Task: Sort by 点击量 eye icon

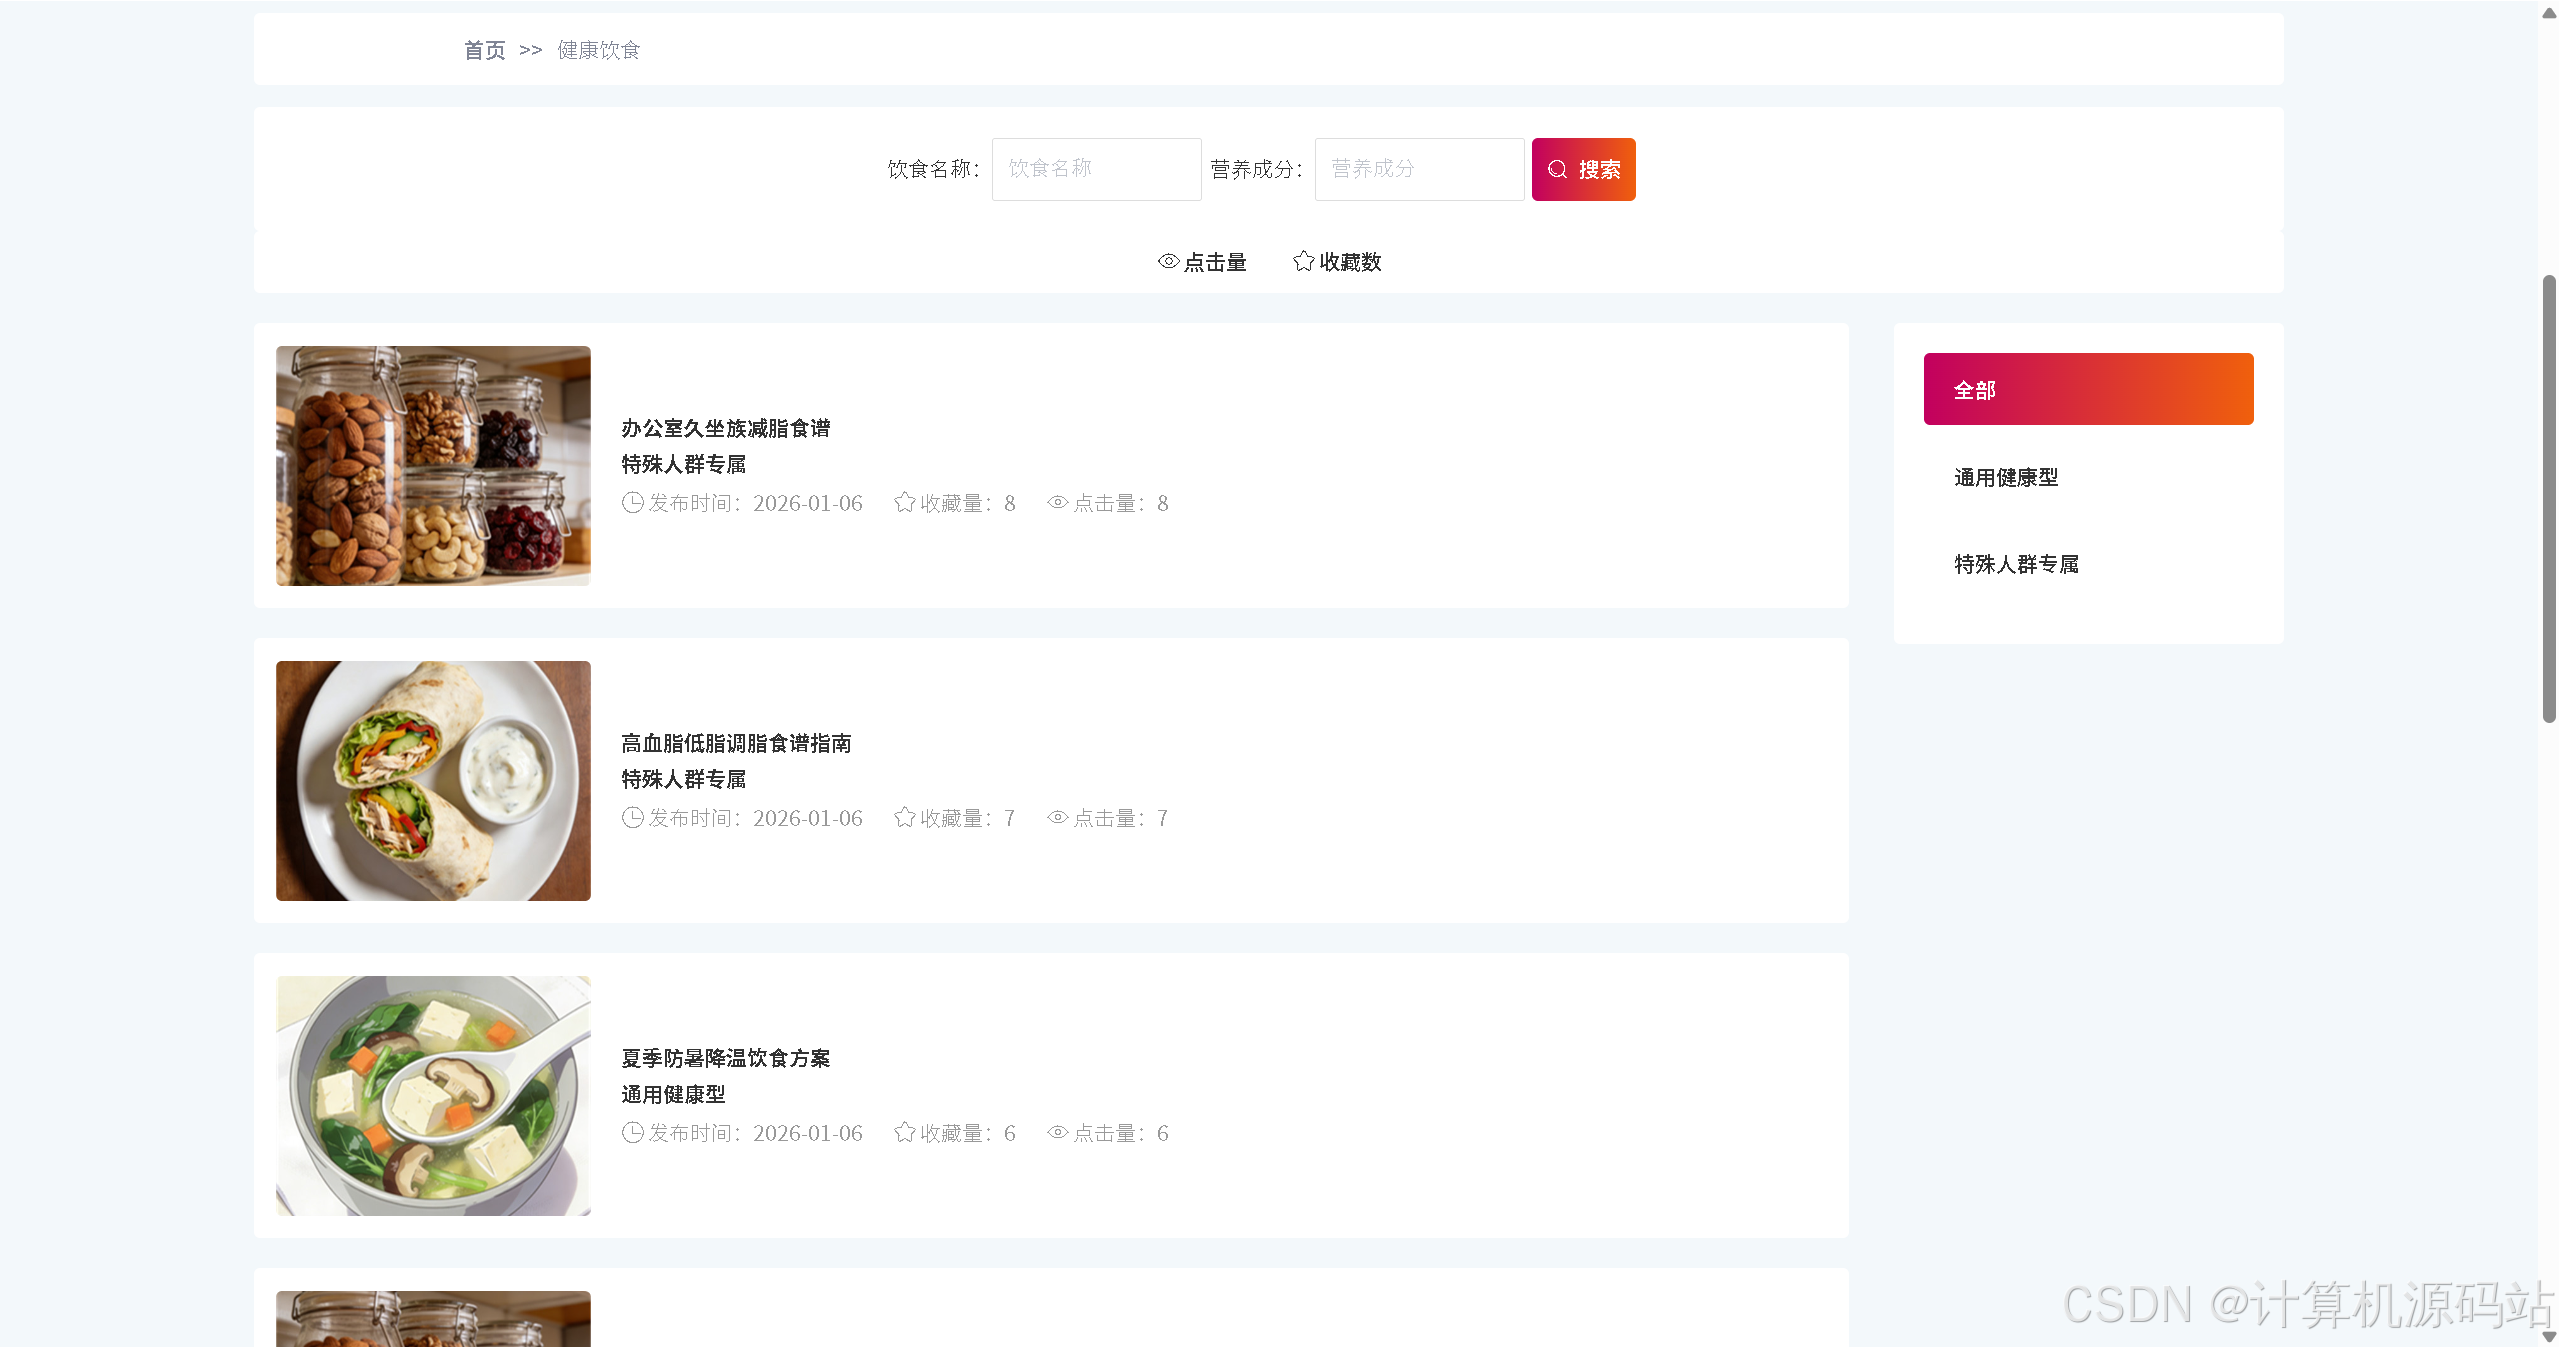Action: click(1168, 262)
